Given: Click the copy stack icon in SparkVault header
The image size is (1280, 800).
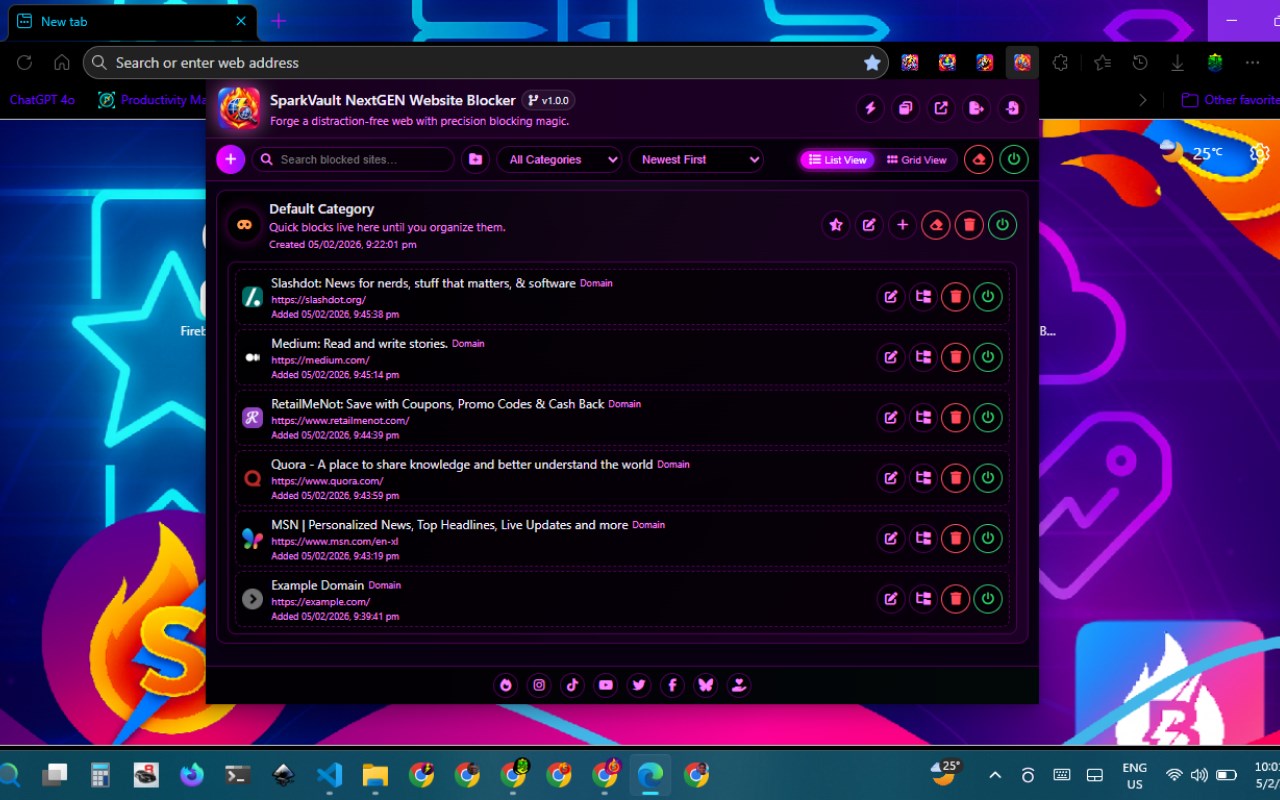Looking at the screenshot, I should click(906, 108).
